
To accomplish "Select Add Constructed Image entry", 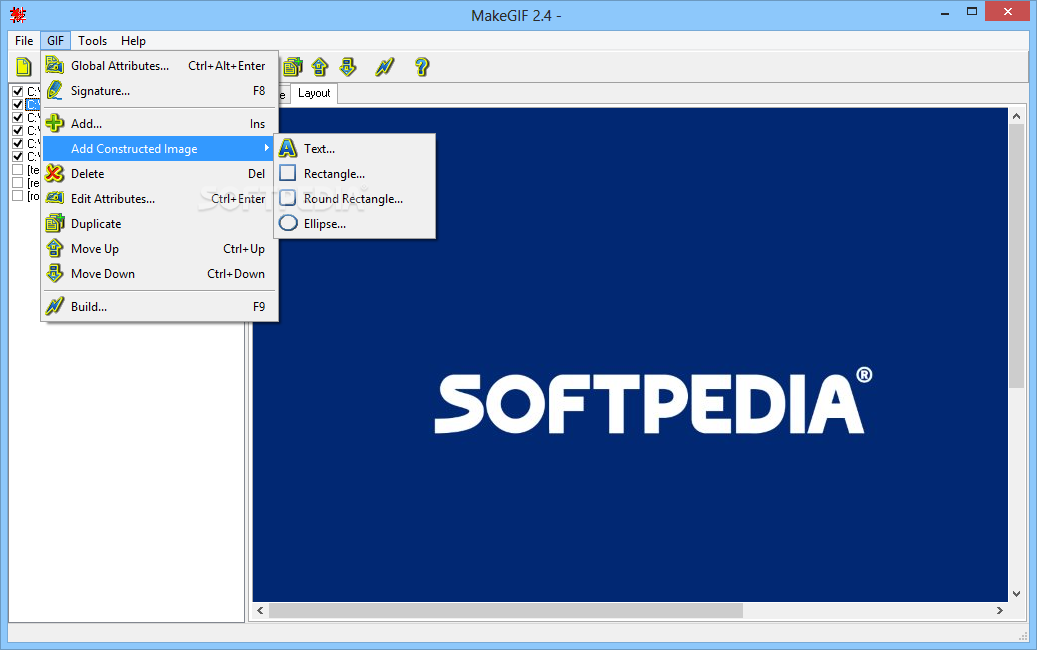I will coord(159,149).
